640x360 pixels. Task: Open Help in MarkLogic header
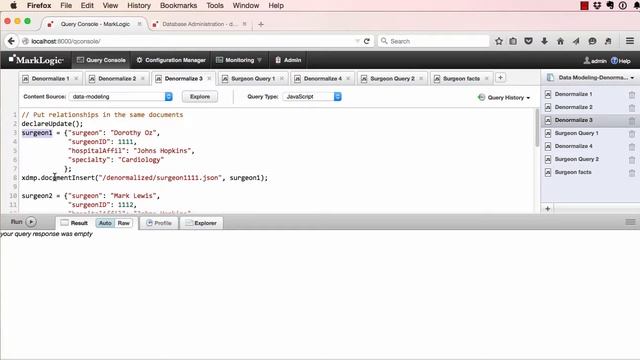click(621, 61)
